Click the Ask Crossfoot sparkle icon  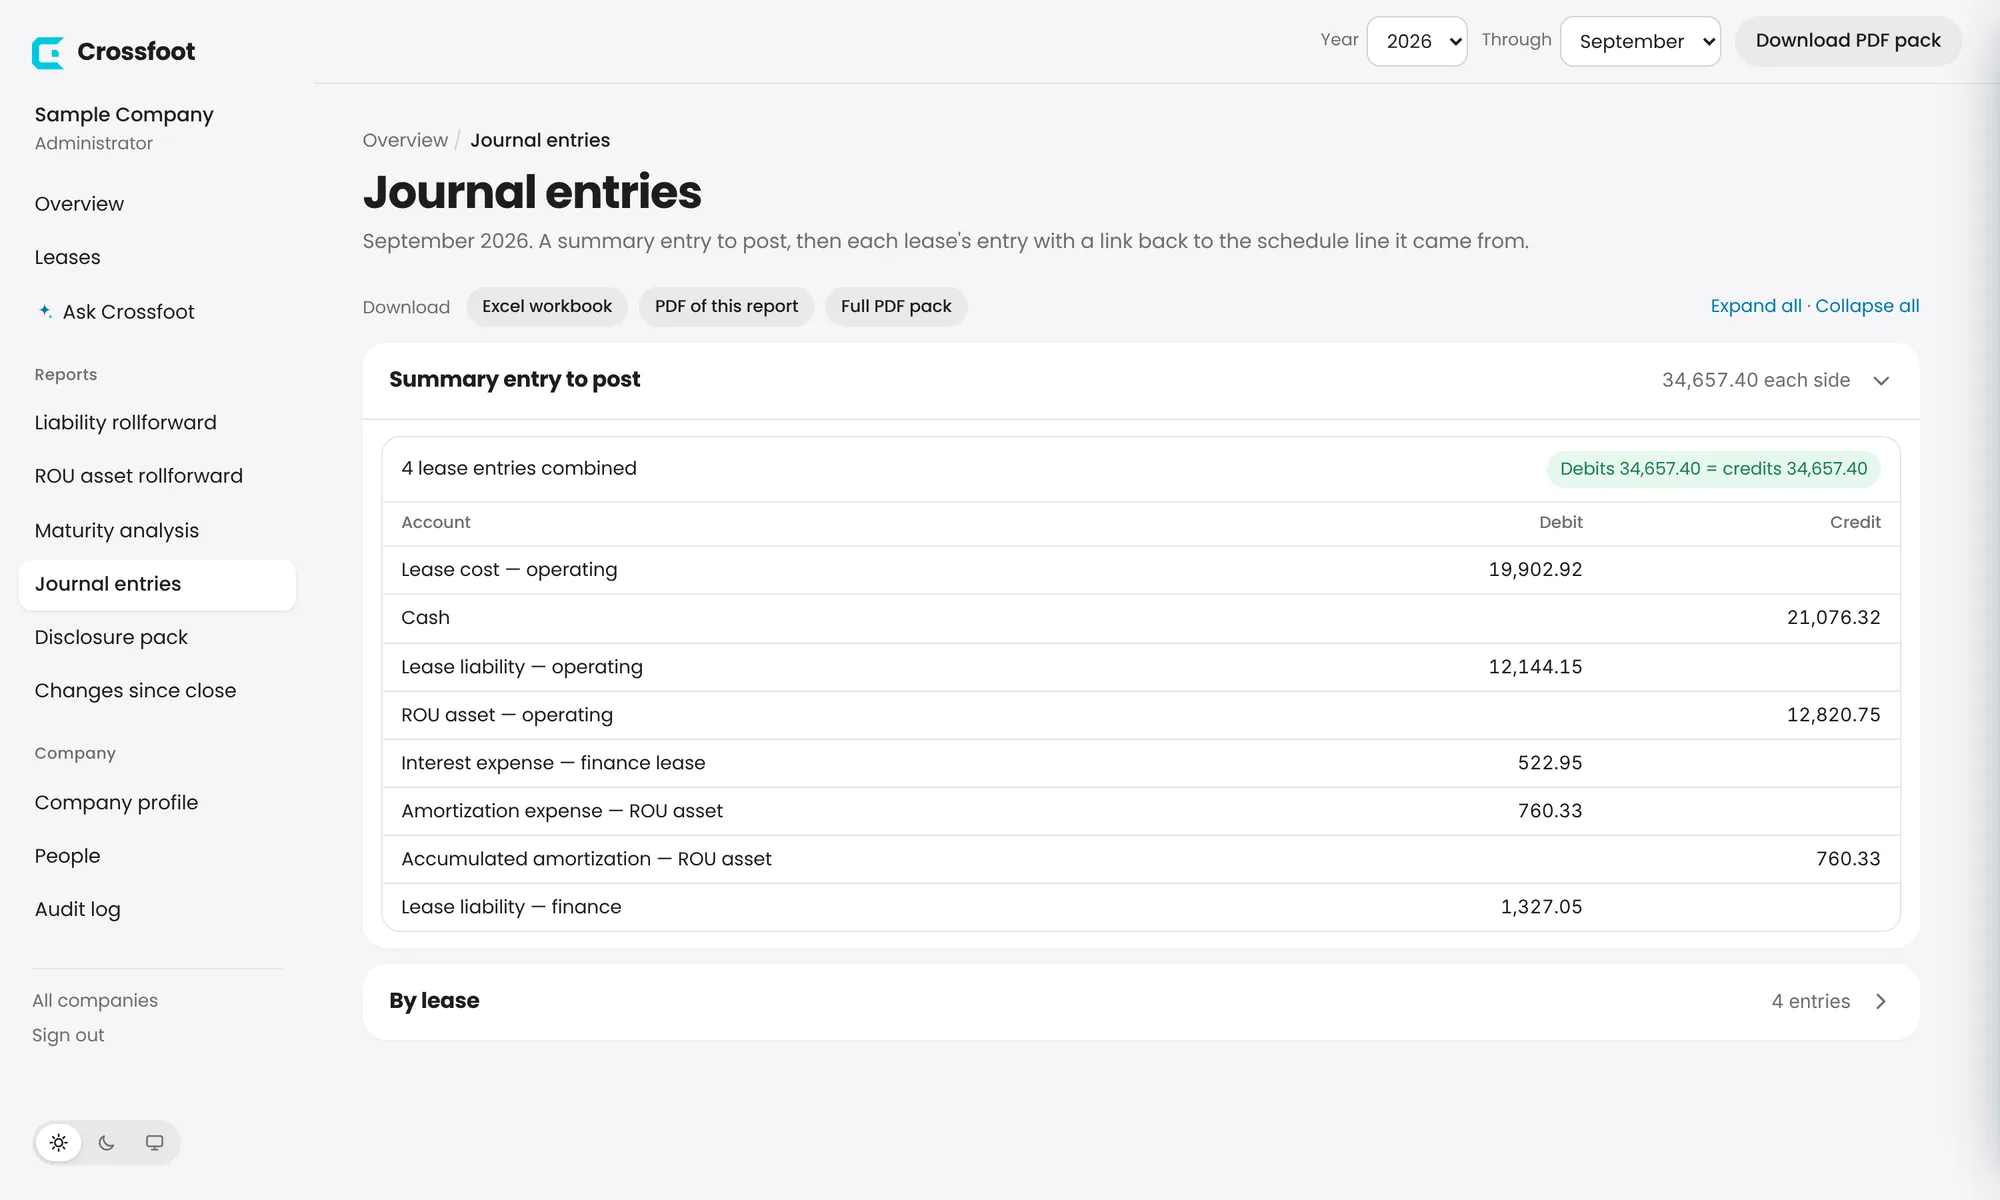pyautogui.click(x=45, y=311)
